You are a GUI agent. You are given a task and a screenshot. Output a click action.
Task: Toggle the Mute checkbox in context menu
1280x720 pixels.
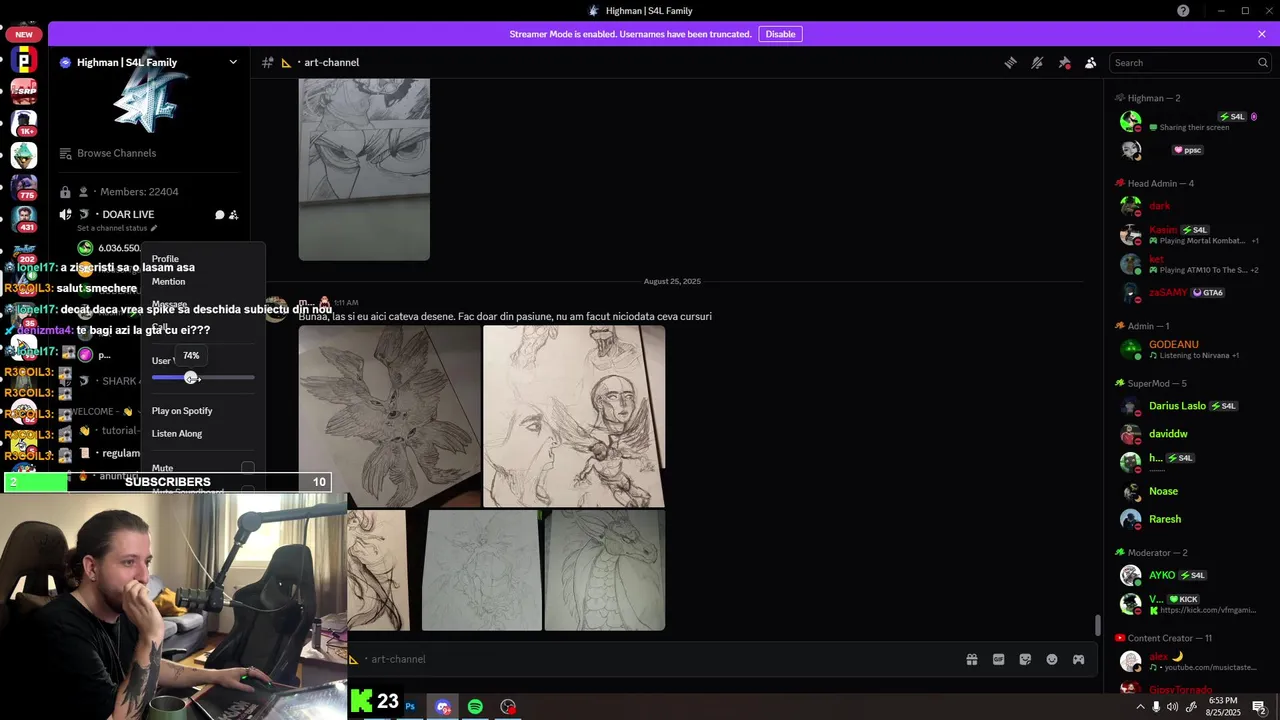point(247,467)
